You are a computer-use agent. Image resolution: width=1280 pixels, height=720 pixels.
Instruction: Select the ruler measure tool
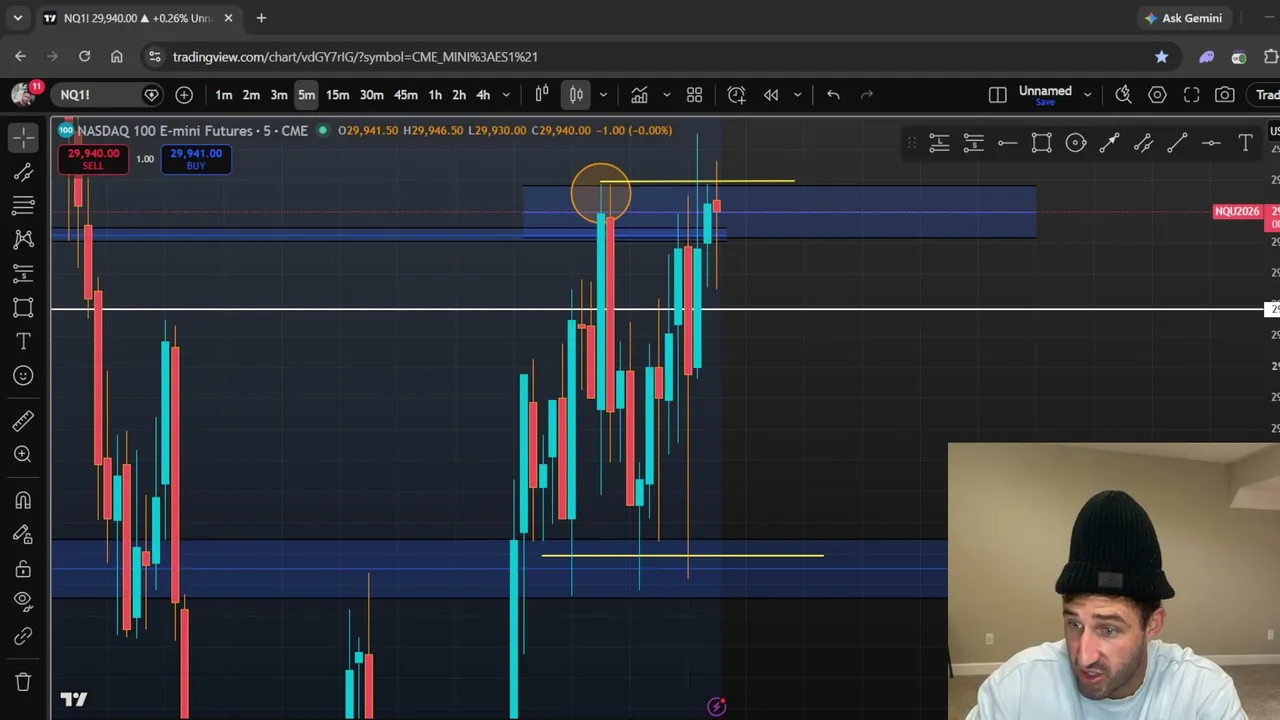click(x=23, y=420)
